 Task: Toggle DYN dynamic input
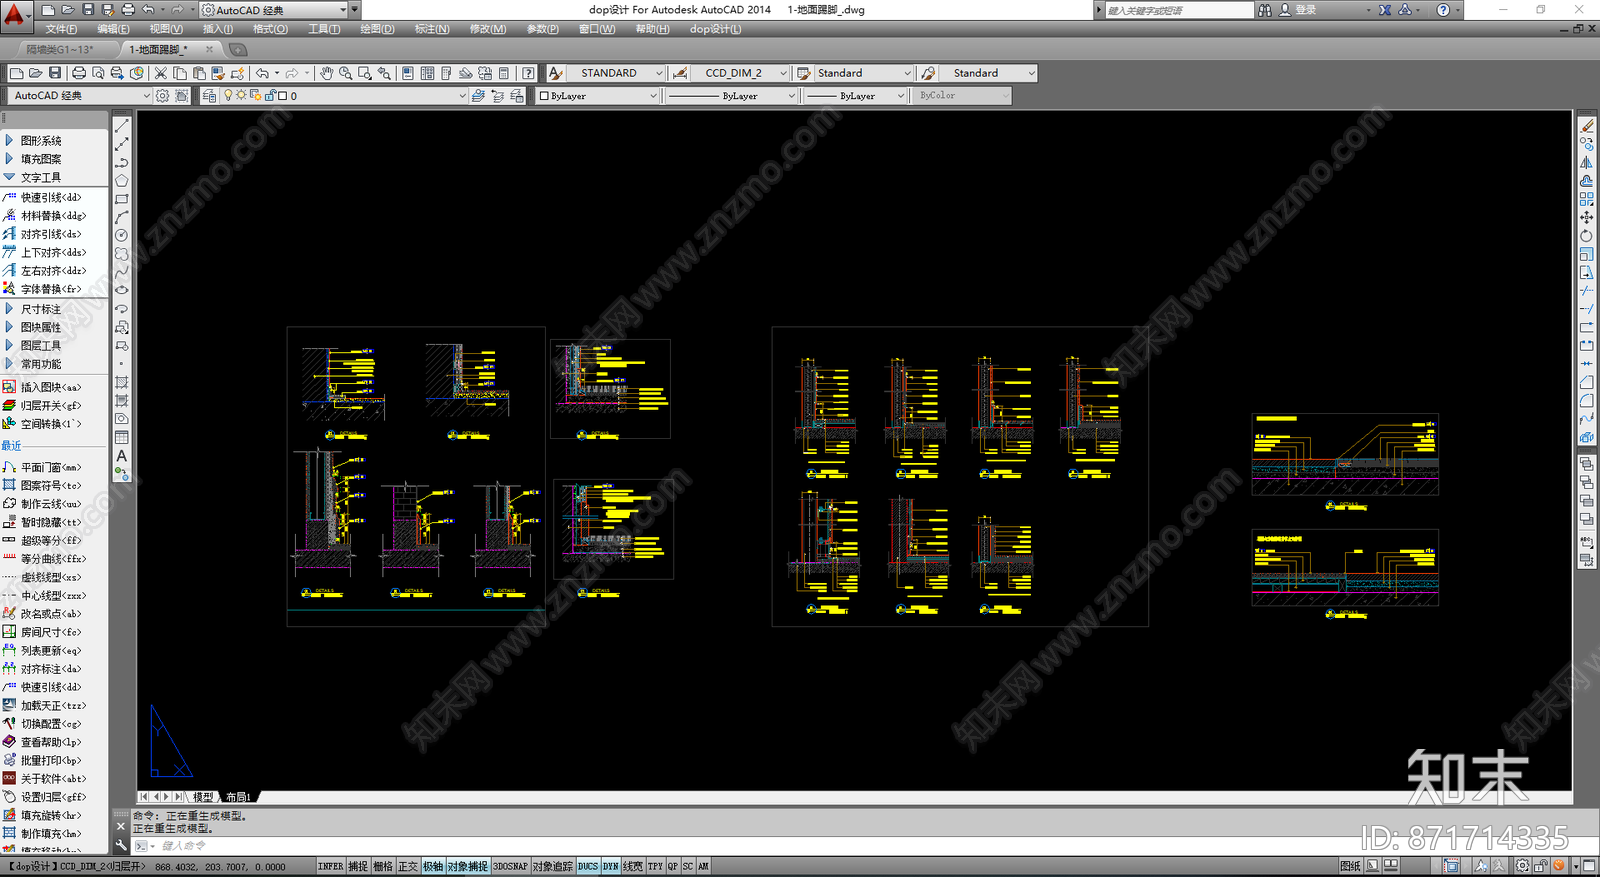pyautogui.click(x=611, y=866)
